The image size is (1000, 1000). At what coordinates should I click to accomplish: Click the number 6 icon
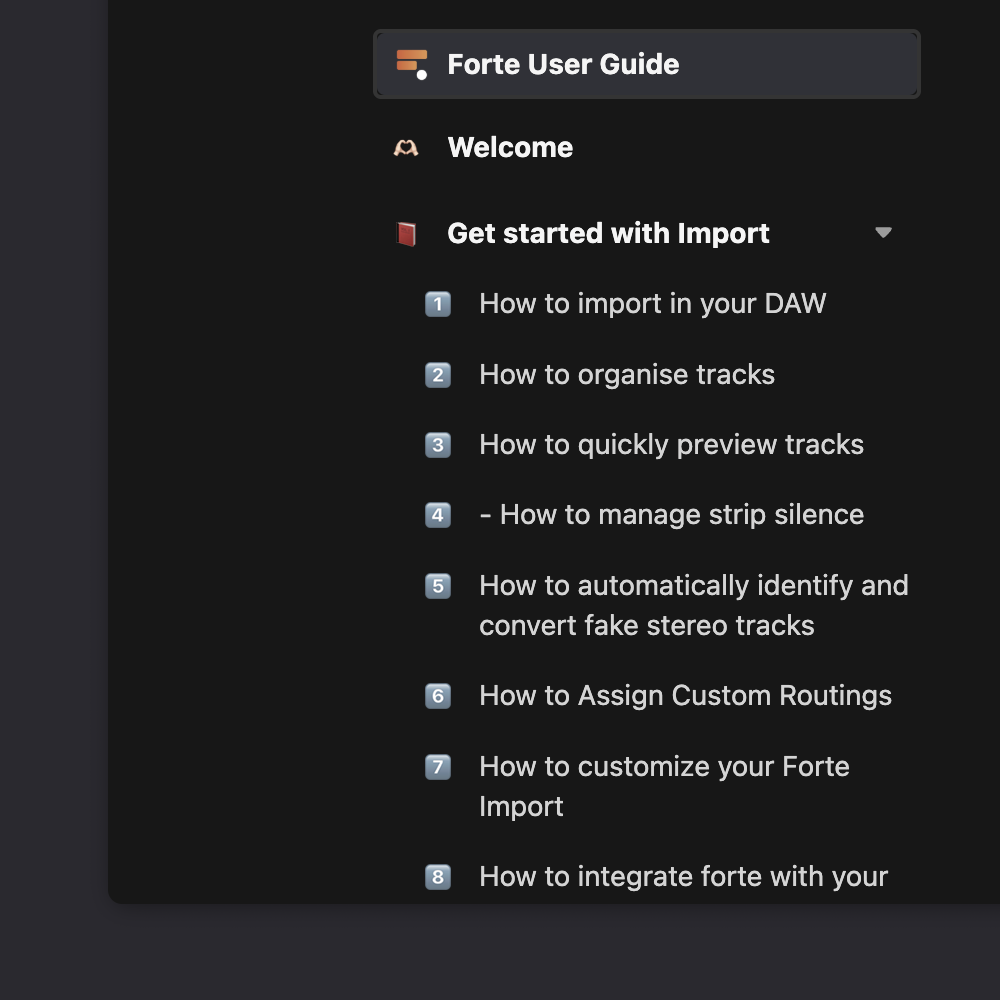coord(438,696)
